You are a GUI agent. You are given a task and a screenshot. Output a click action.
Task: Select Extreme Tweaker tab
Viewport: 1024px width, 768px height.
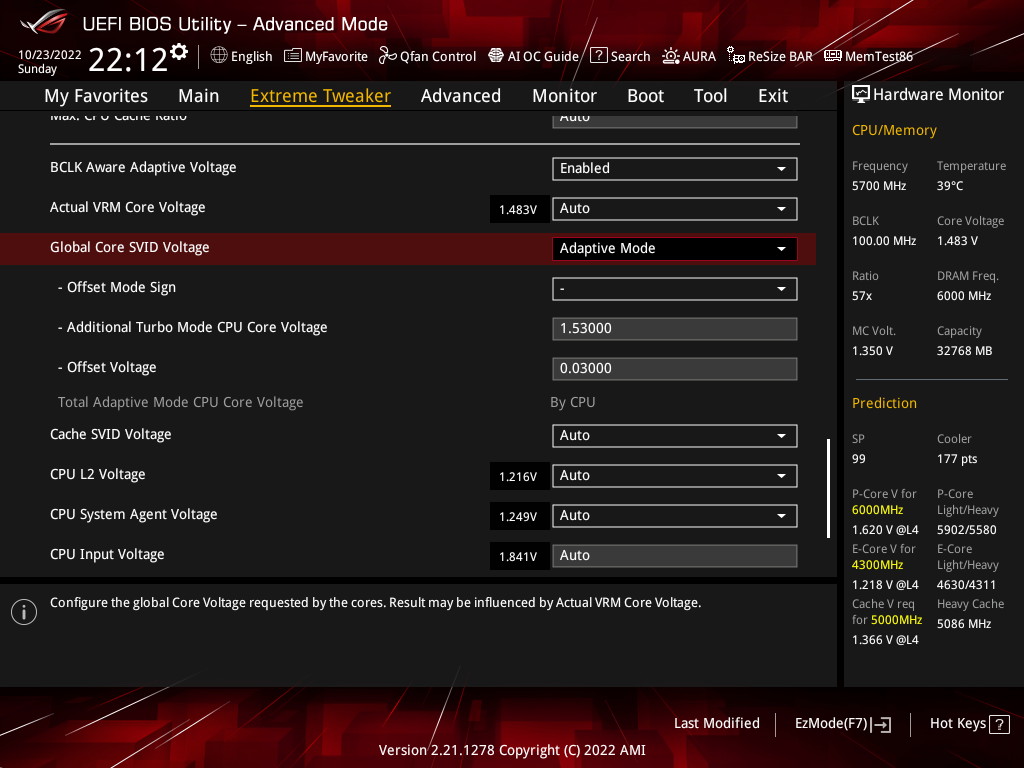321,96
